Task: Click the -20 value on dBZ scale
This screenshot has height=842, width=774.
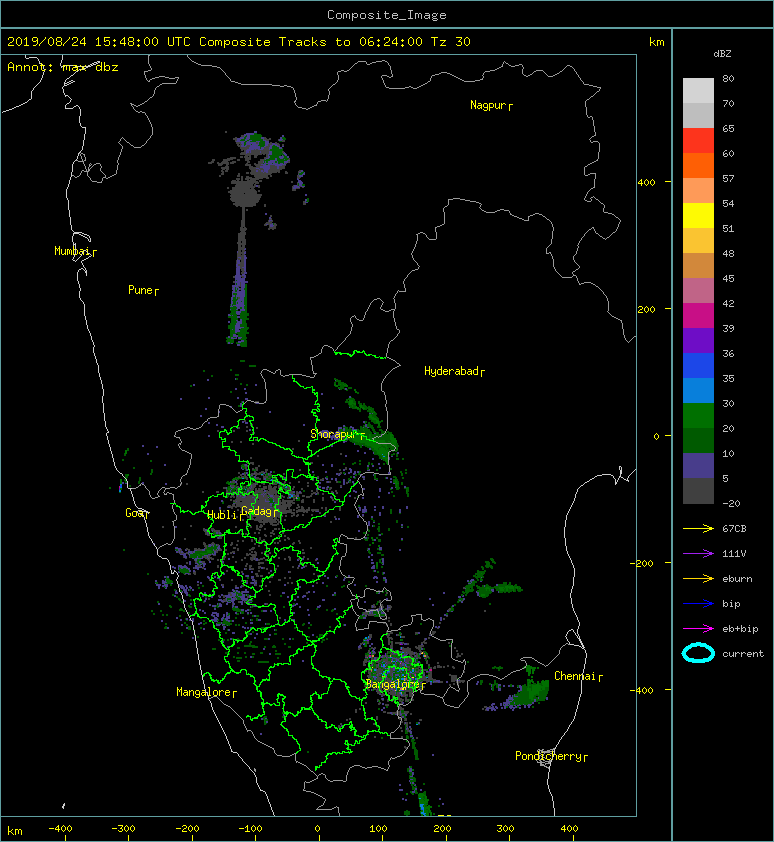Action: [x=731, y=504]
